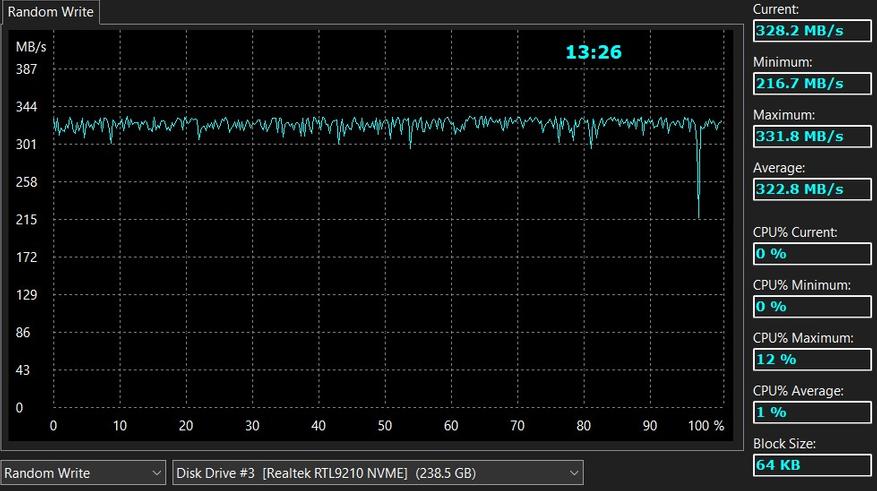
Task: Click the Current speed 328.2 MB/s field
Action: pos(811,31)
